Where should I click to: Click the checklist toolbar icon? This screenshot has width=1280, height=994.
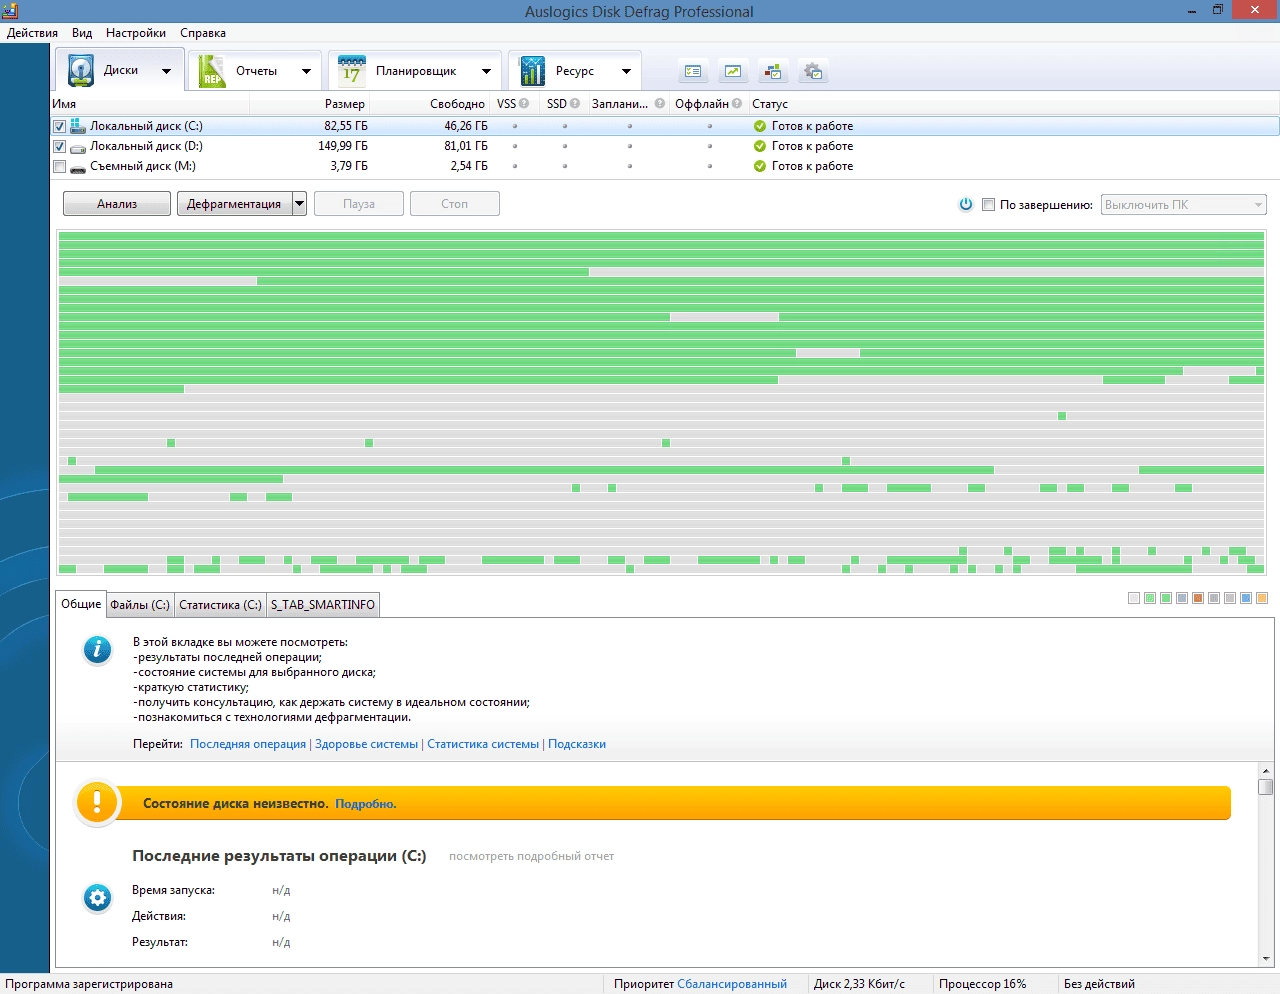point(693,71)
